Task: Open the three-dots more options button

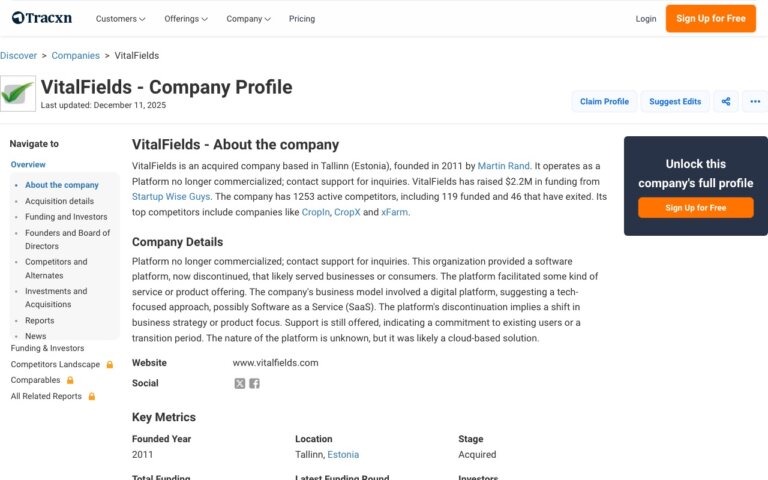Action: tap(755, 101)
